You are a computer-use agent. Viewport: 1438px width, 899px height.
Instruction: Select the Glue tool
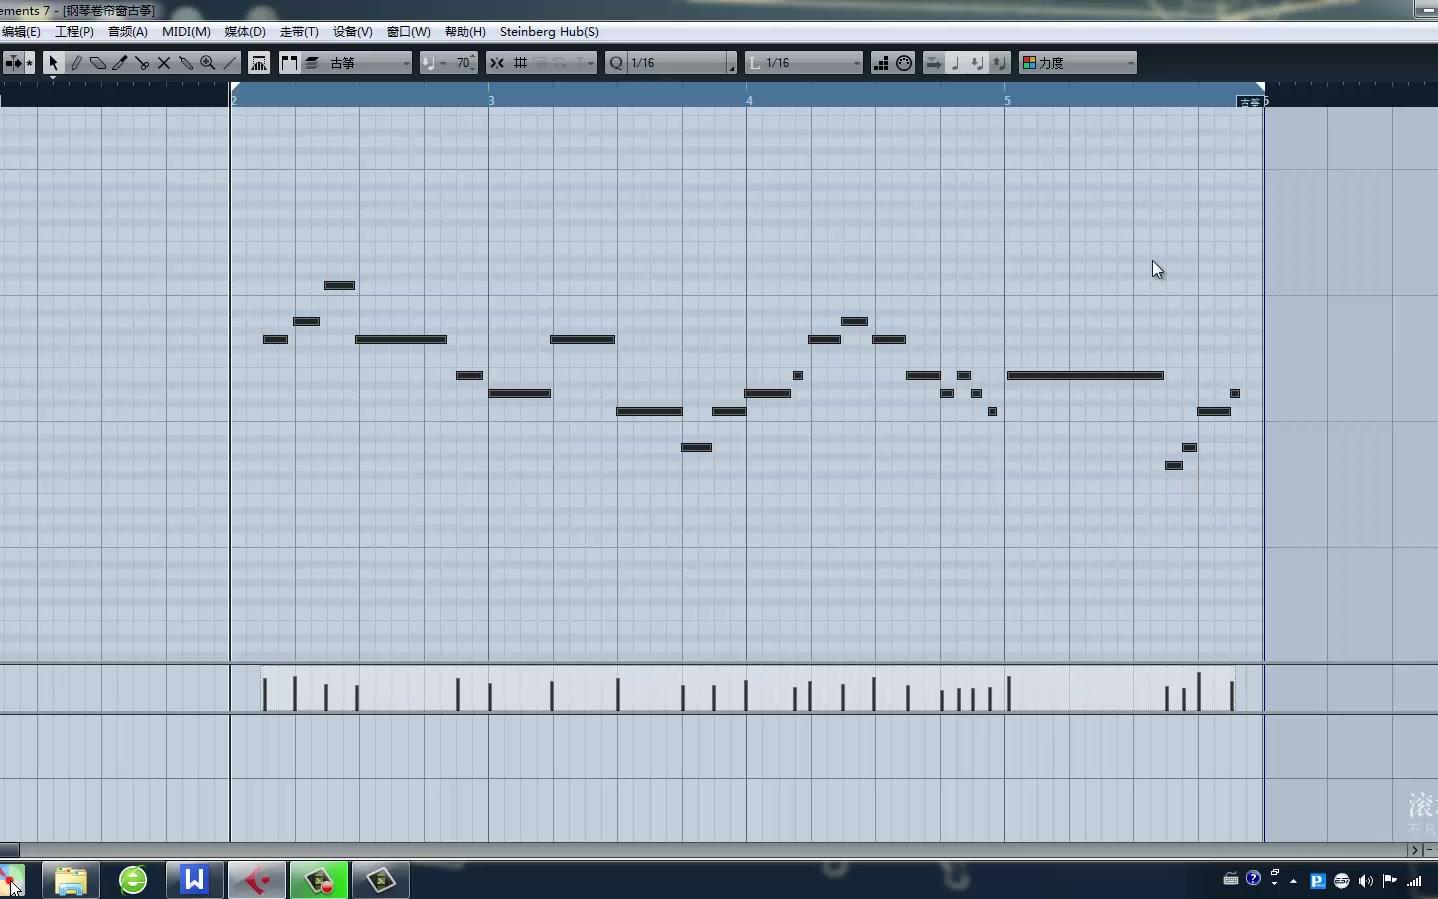186,63
